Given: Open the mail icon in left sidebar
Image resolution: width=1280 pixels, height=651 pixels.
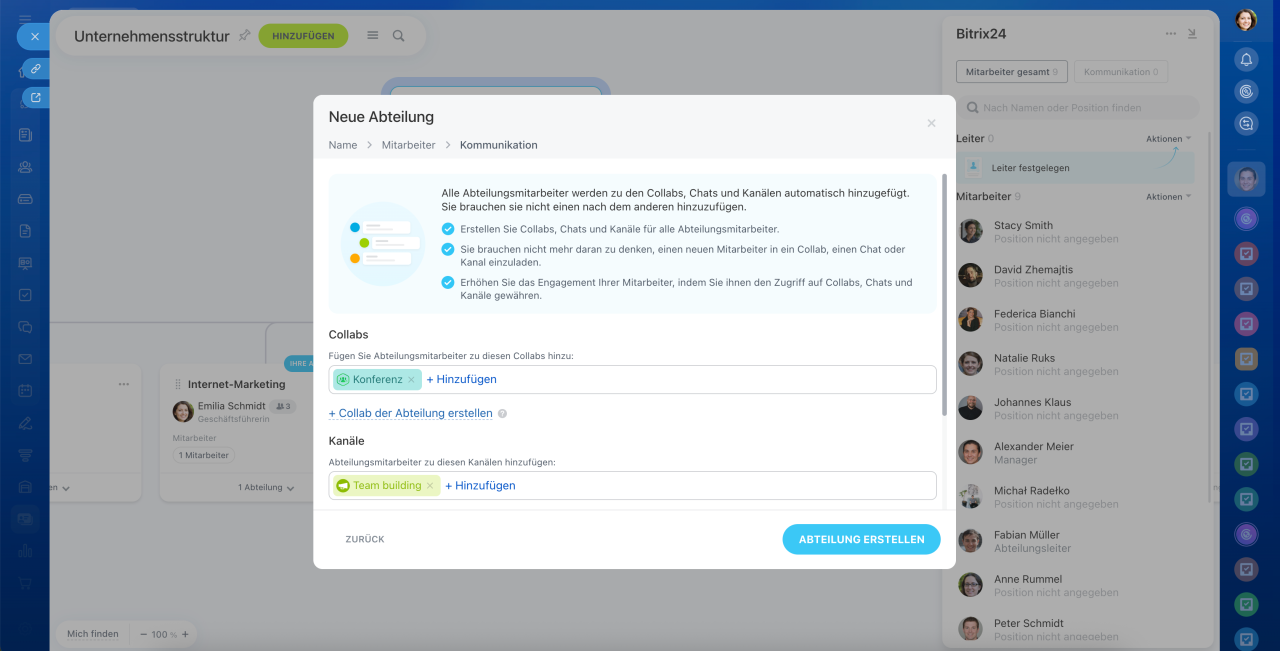Looking at the screenshot, I should pyautogui.click(x=25, y=359).
